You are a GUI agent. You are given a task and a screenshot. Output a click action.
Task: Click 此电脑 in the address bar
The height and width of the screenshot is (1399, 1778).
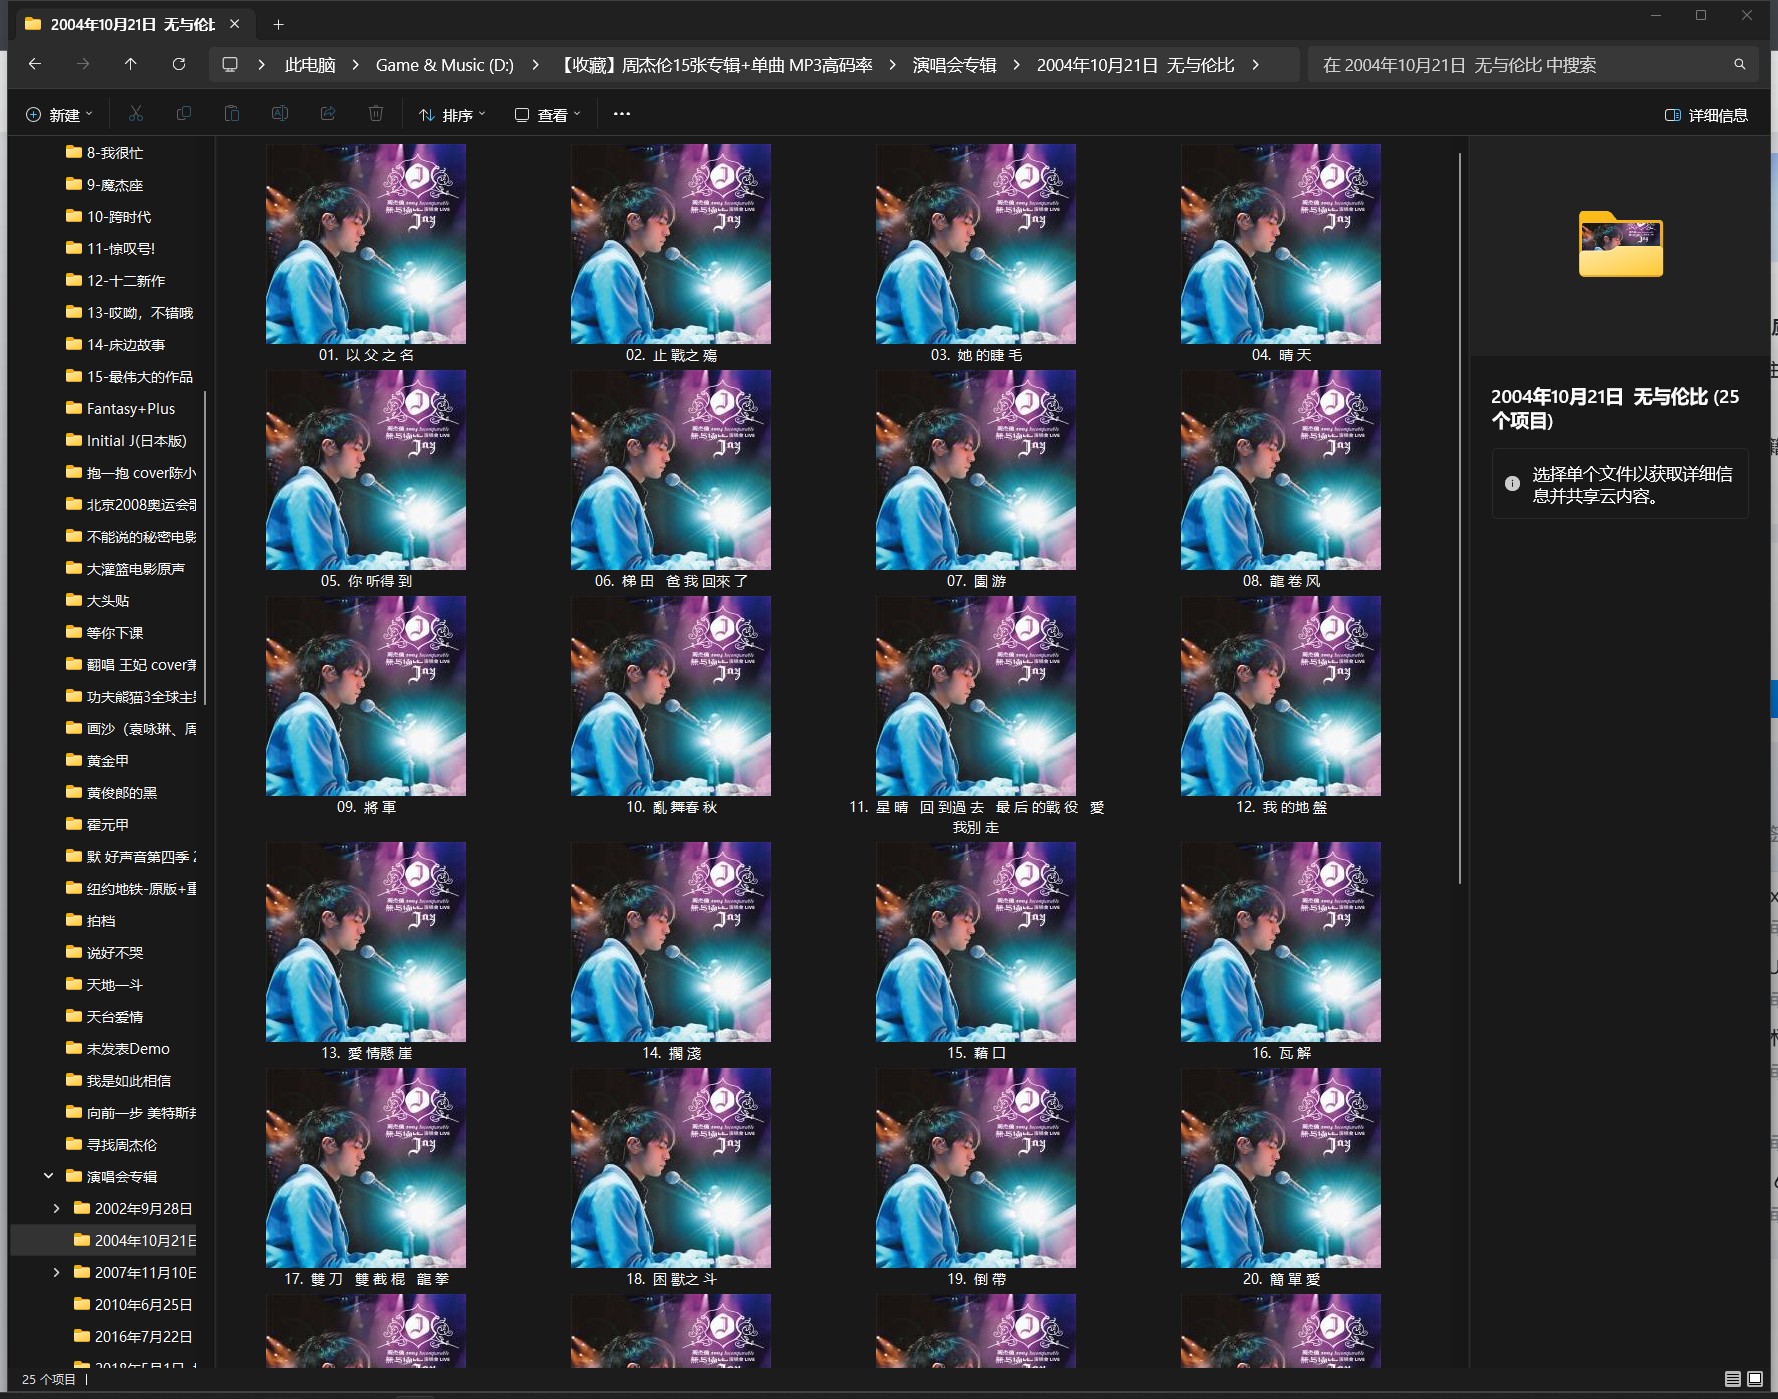[x=310, y=65]
